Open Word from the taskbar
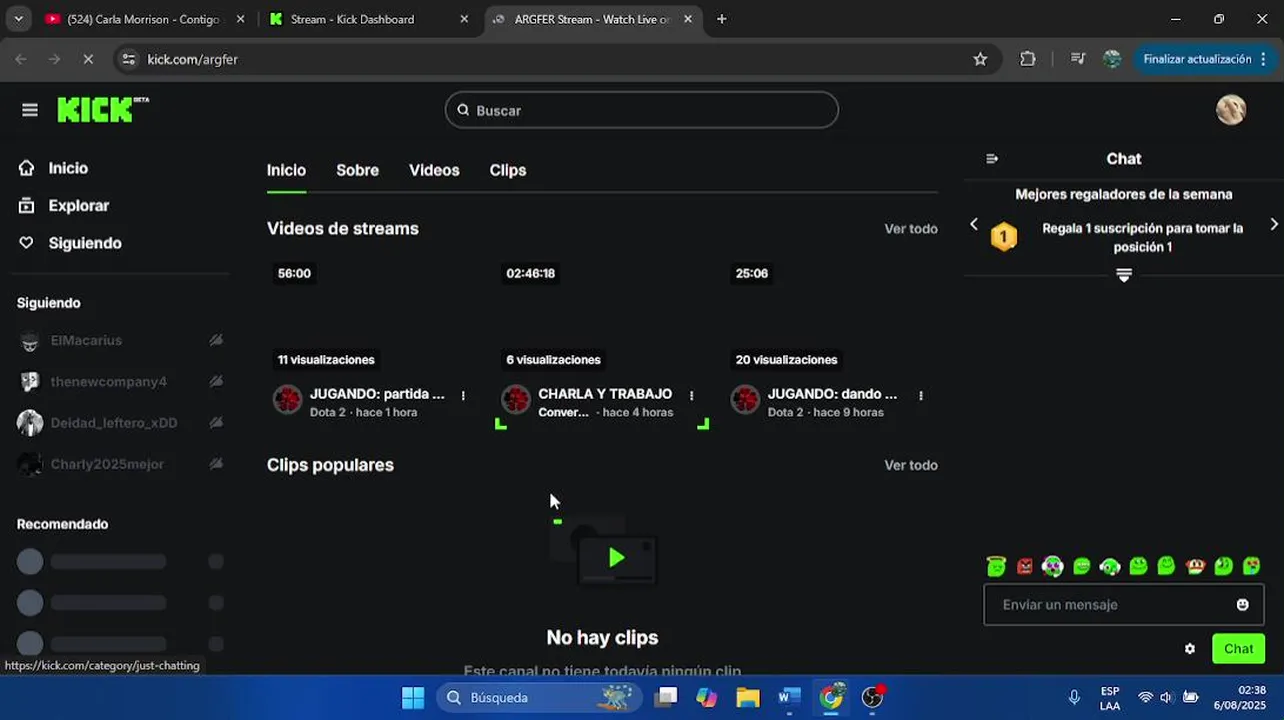The image size is (1284, 720). (789, 697)
